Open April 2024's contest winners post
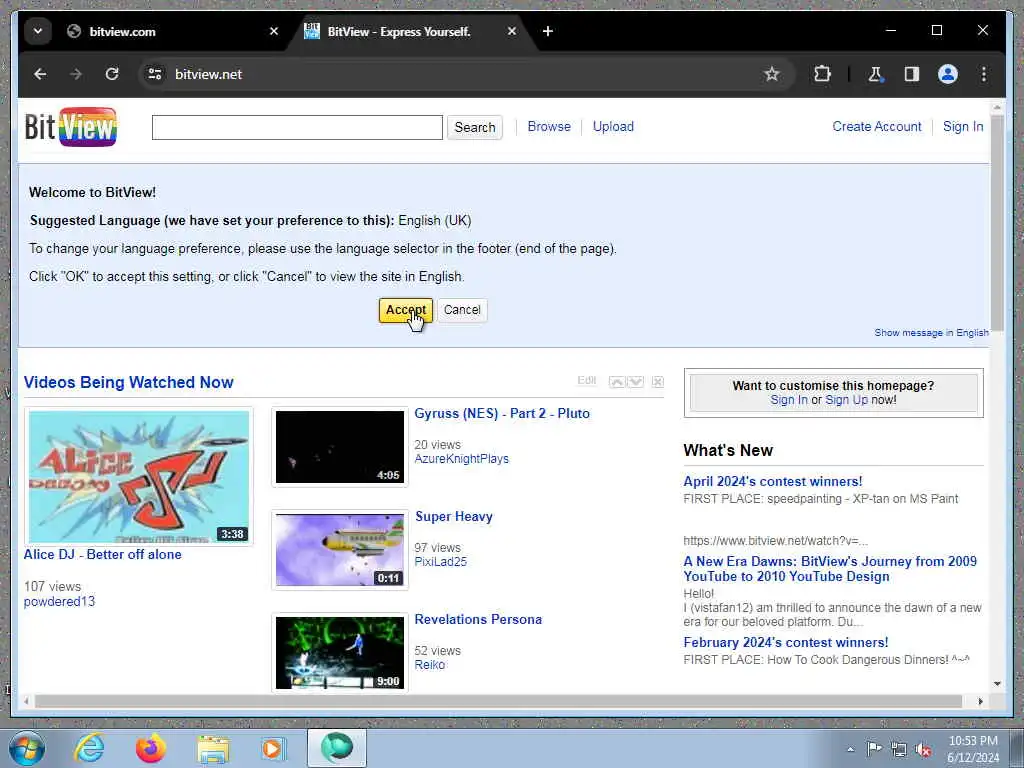The image size is (1024, 768). (x=773, y=481)
